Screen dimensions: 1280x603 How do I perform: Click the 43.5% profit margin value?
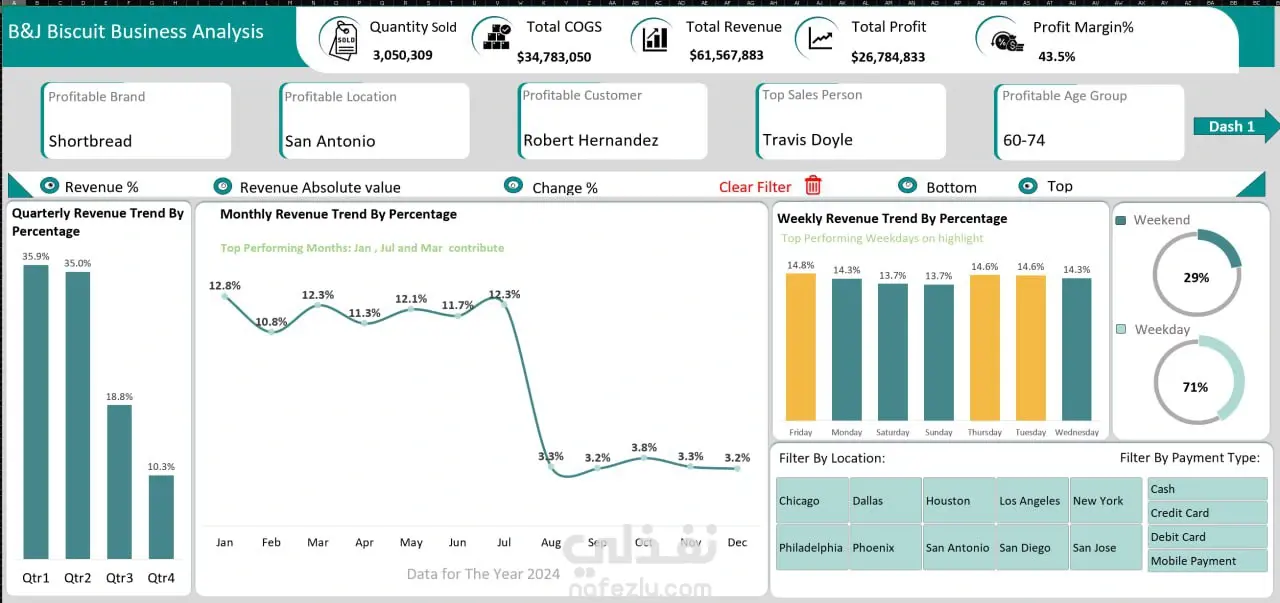click(x=1057, y=57)
